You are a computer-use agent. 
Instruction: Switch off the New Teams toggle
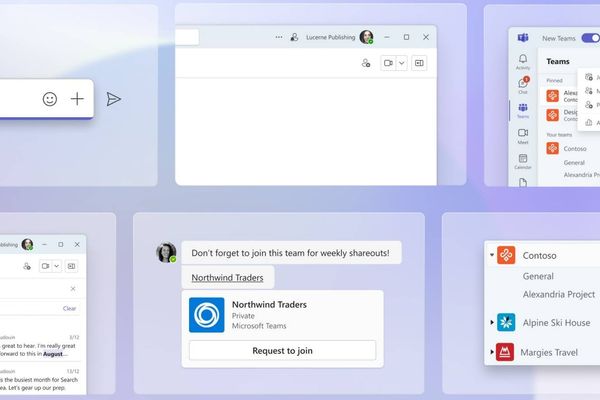pos(590,38)
